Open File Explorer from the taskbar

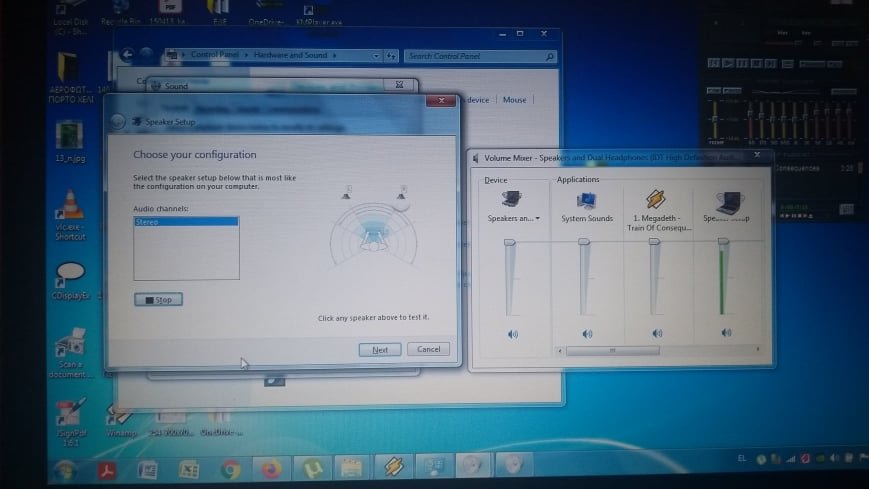351,468
